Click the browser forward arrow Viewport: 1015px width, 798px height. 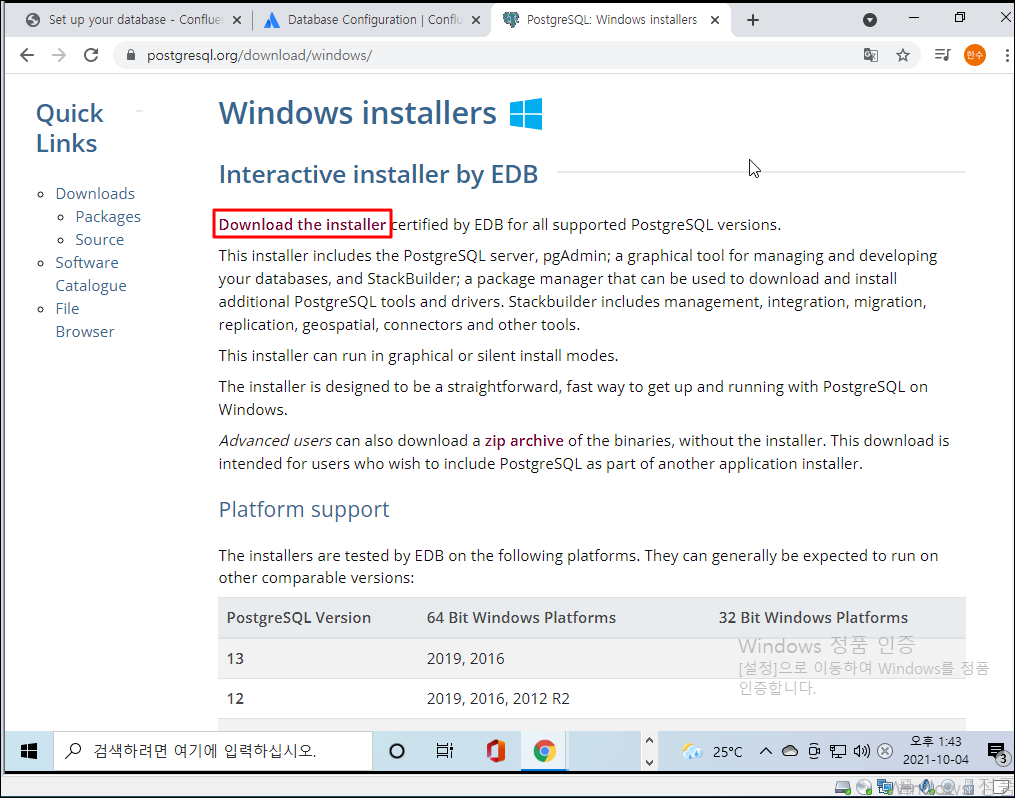59,55
